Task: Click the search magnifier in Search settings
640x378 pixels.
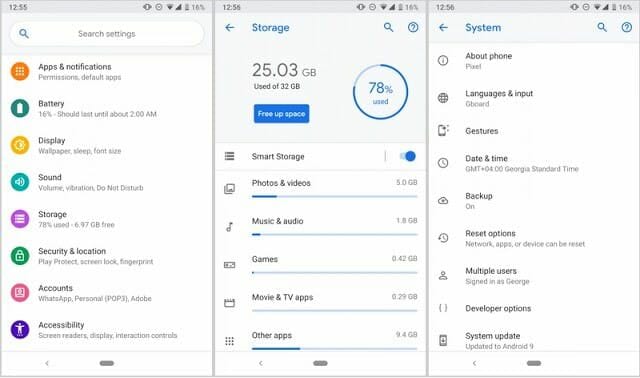Action: pyautogui.click(x=24, y=33)
